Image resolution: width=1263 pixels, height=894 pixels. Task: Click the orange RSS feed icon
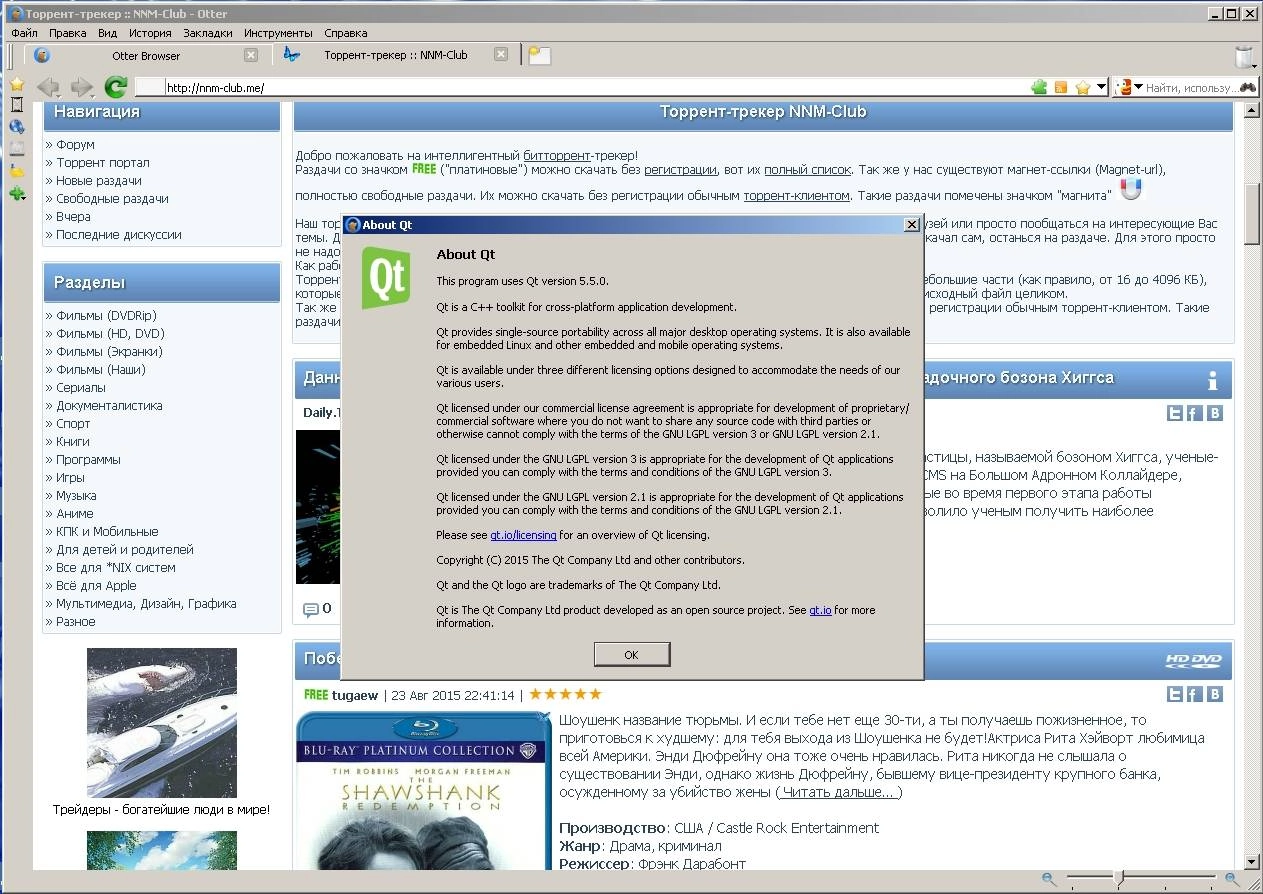coord(1061,88)
